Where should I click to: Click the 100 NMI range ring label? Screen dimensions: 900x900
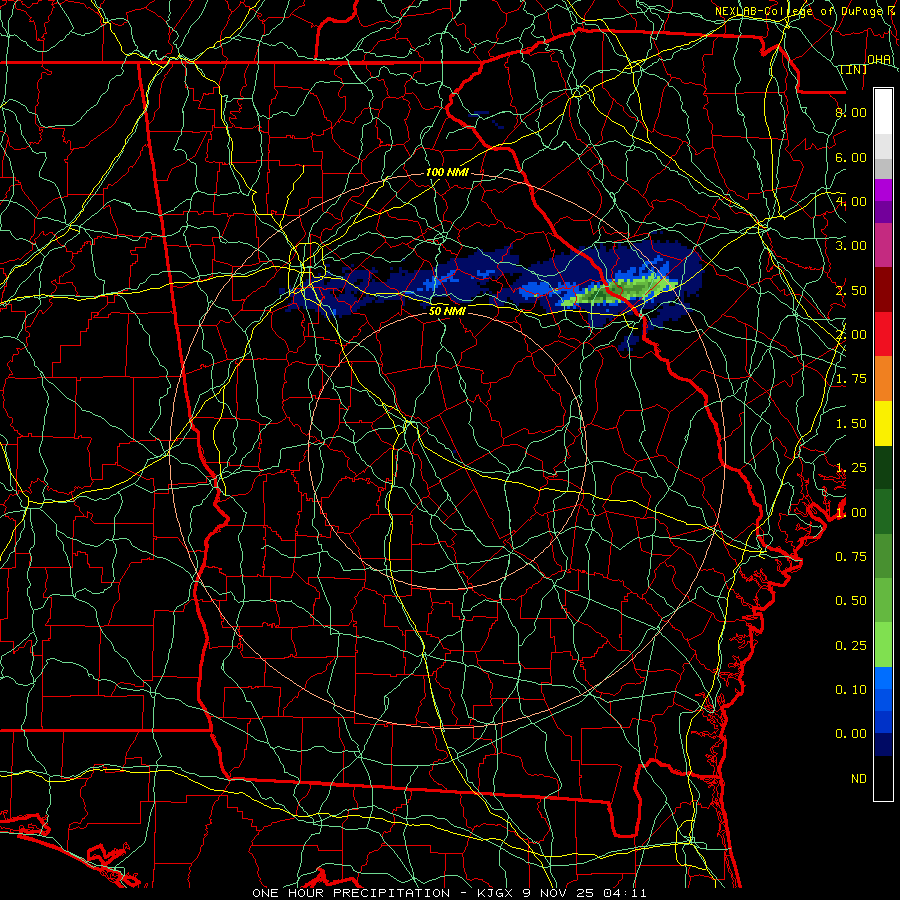pos(447,172)
